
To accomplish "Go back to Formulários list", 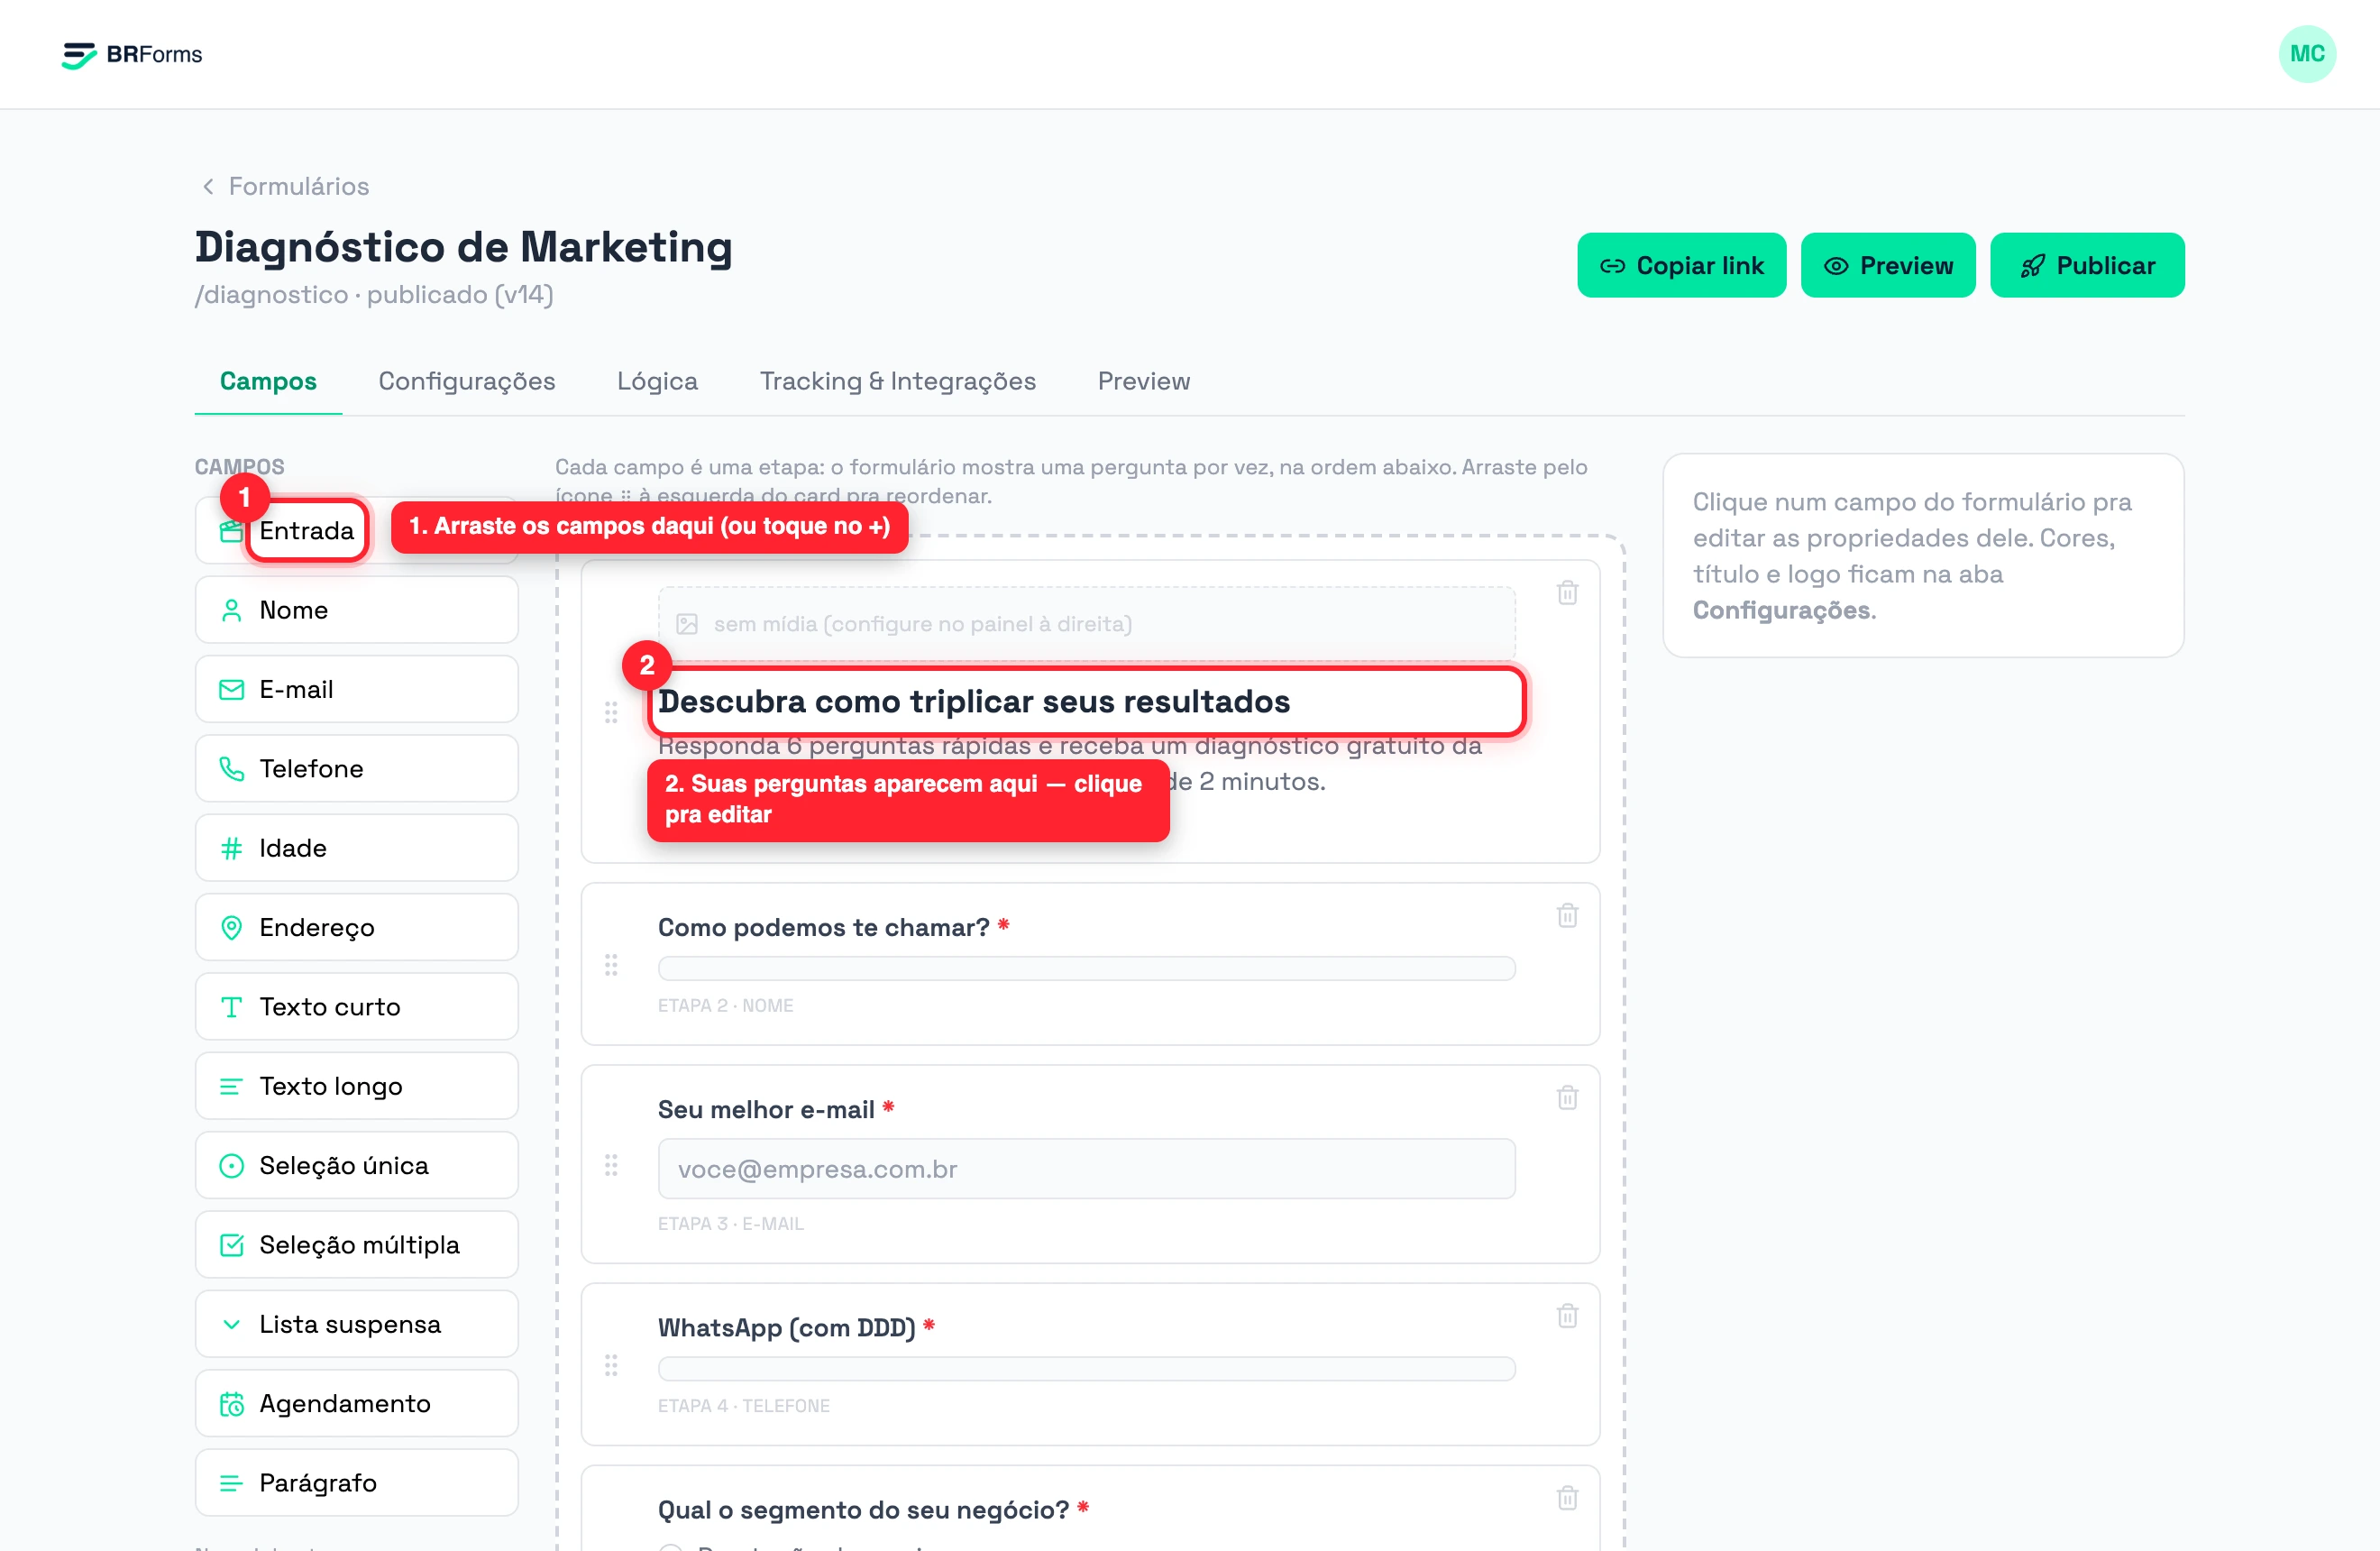I will tap(285, 186).
